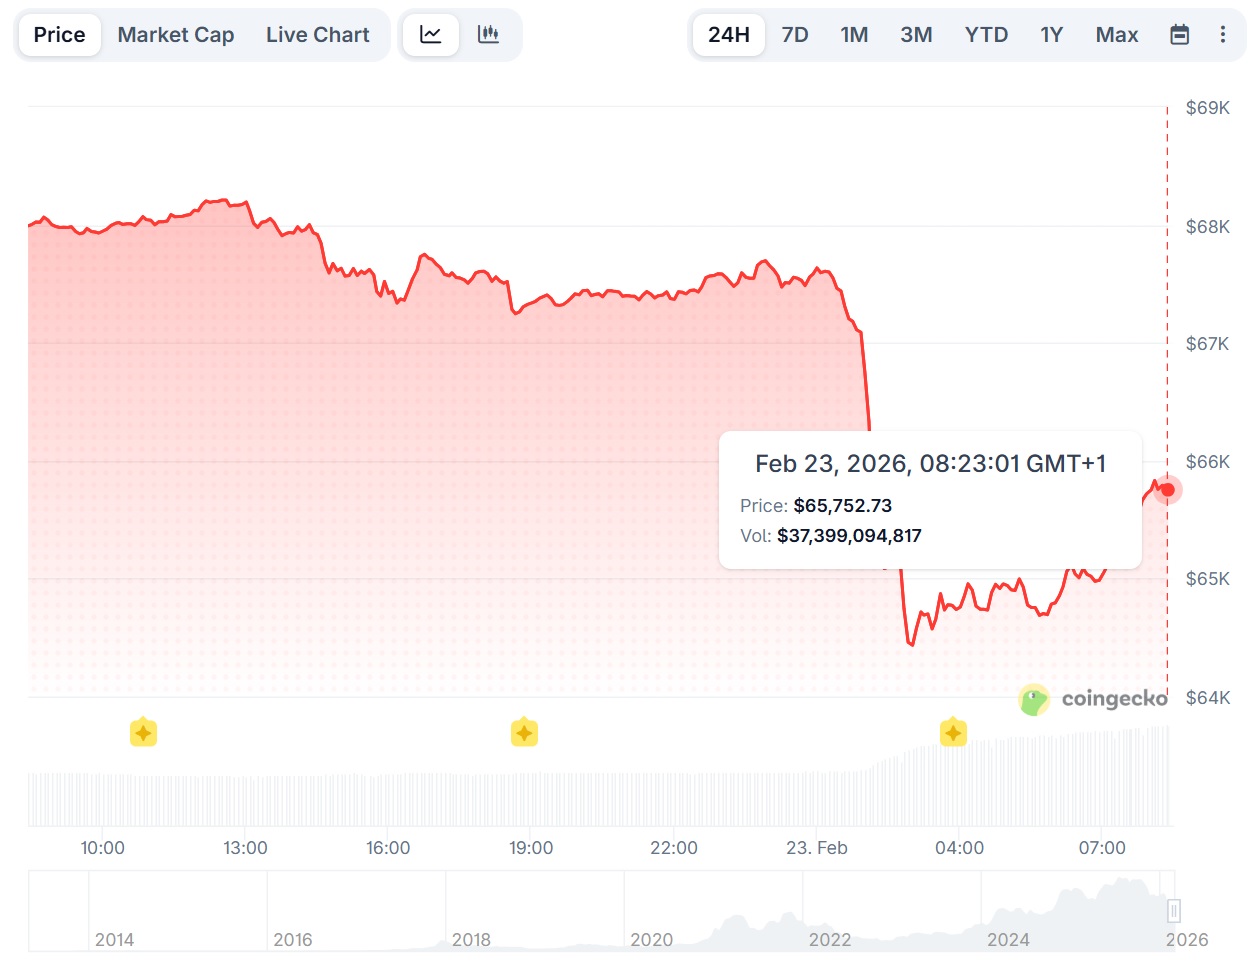Select the 24H time range
Screen dimensions: 1257x969
click(x=729, y=35)
